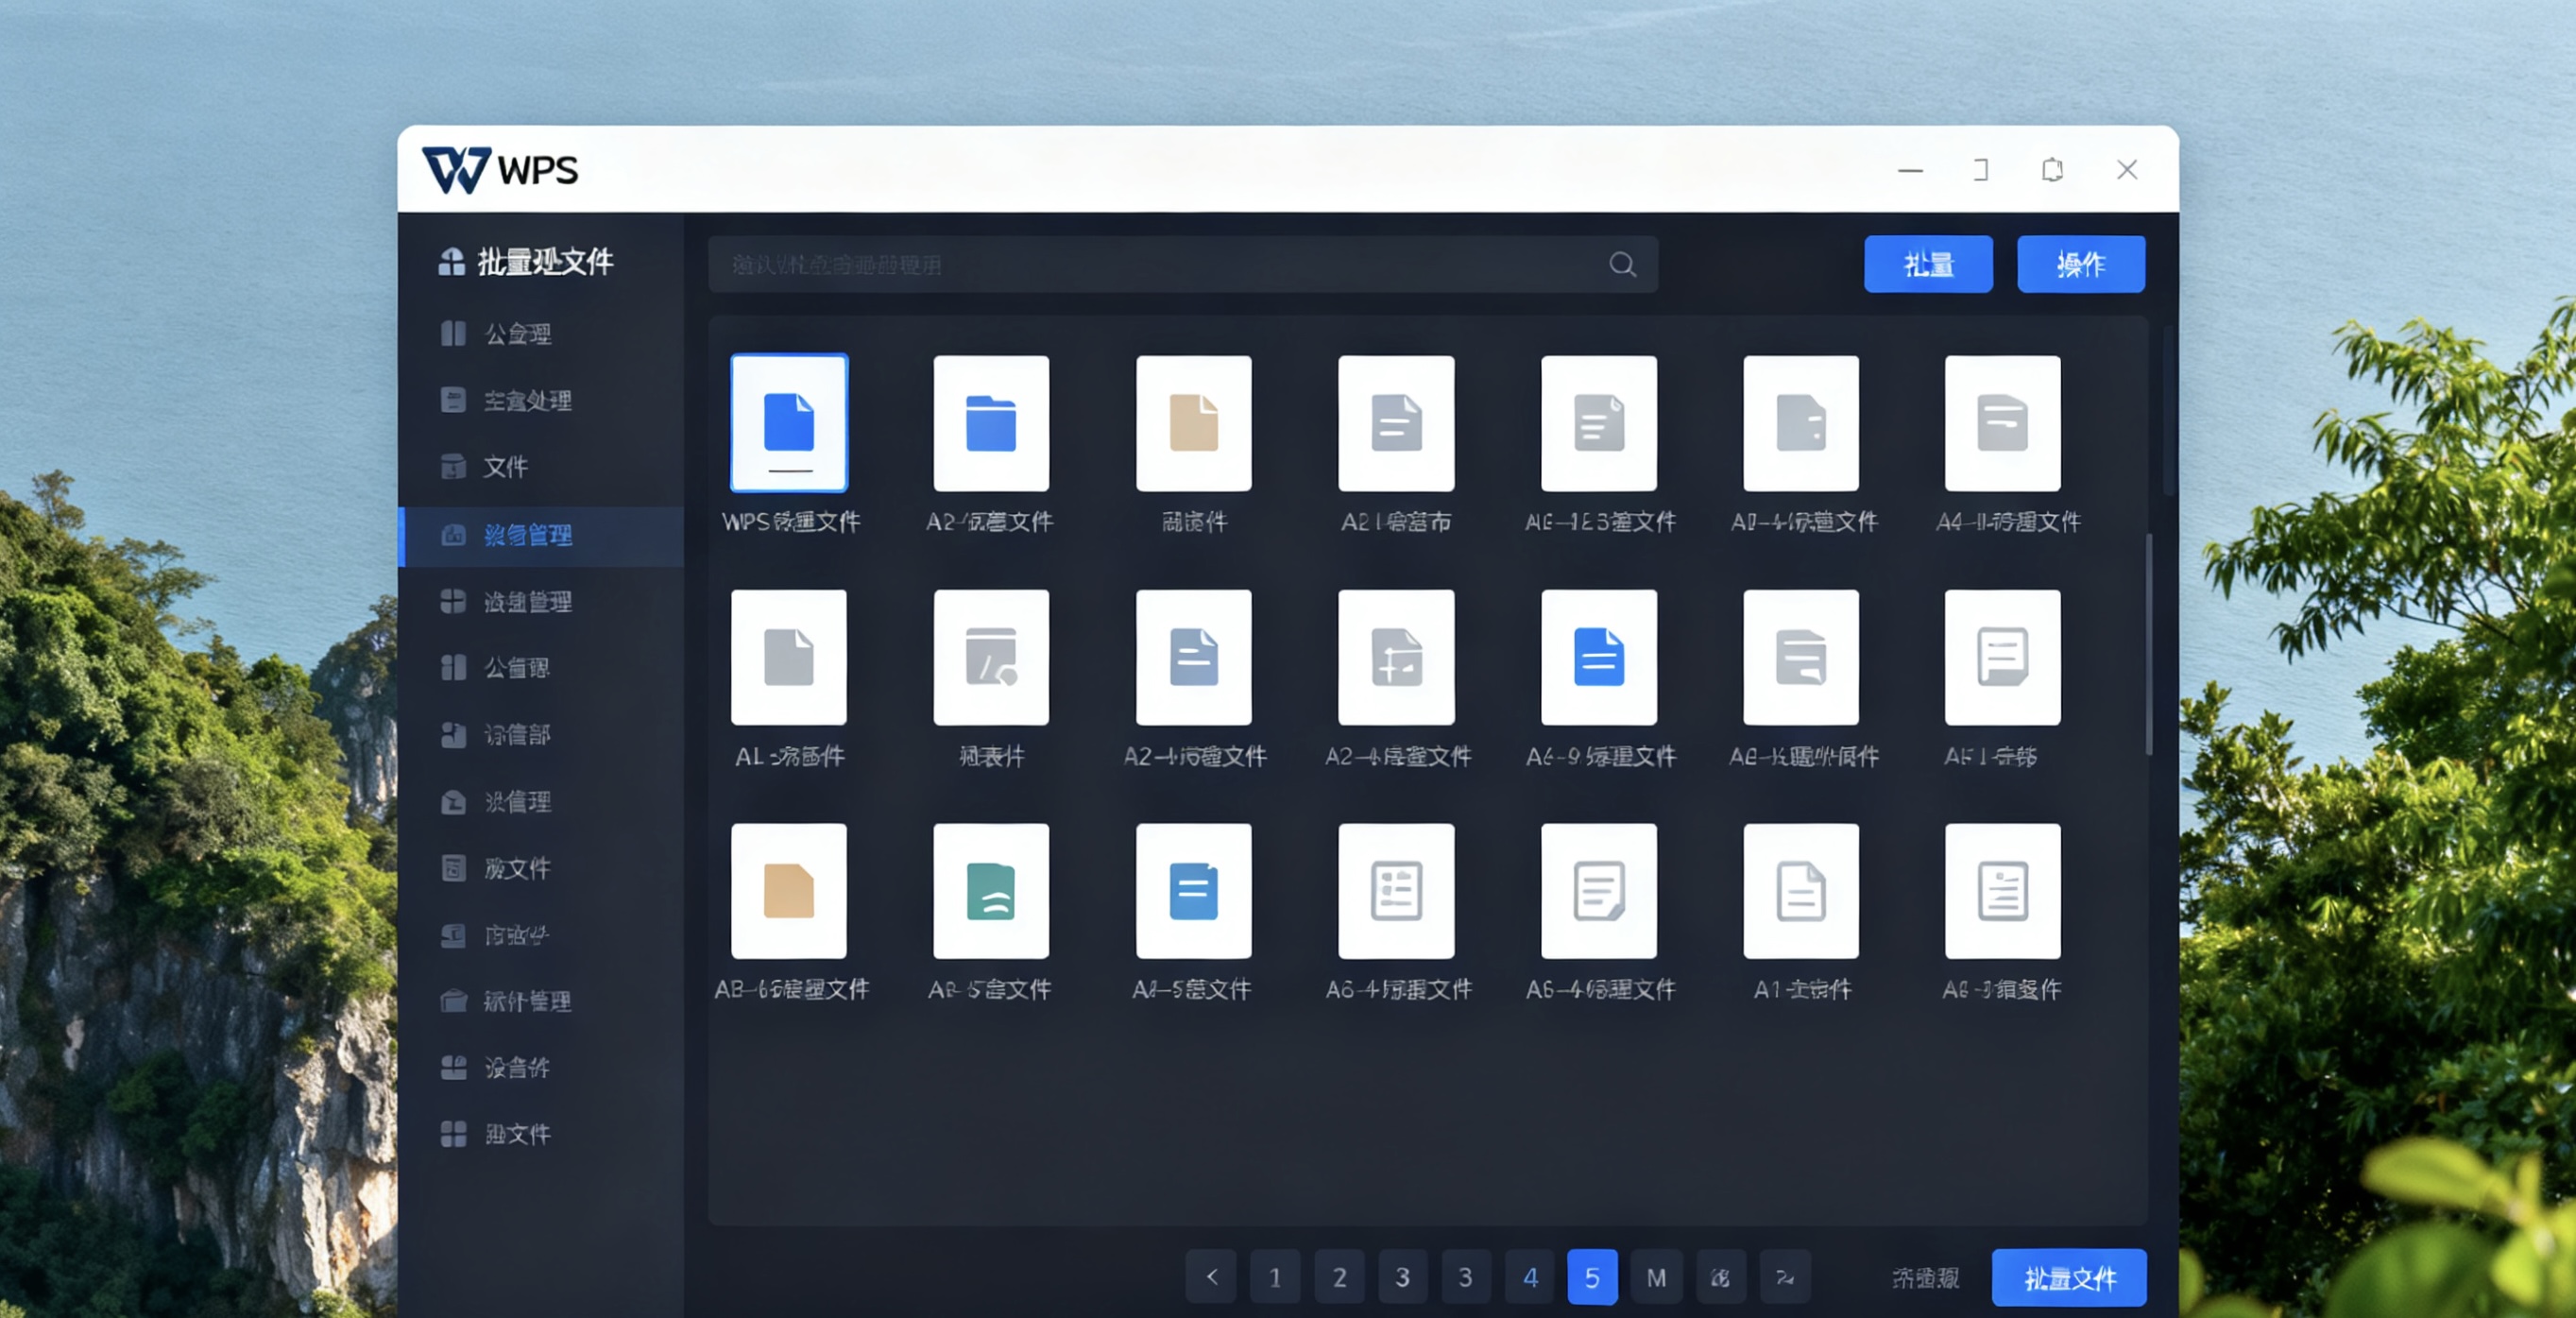Viewport: 2576px width, 1318px height.
Task: Select the WPS file with blue document icon
Action: pos(789,423)
